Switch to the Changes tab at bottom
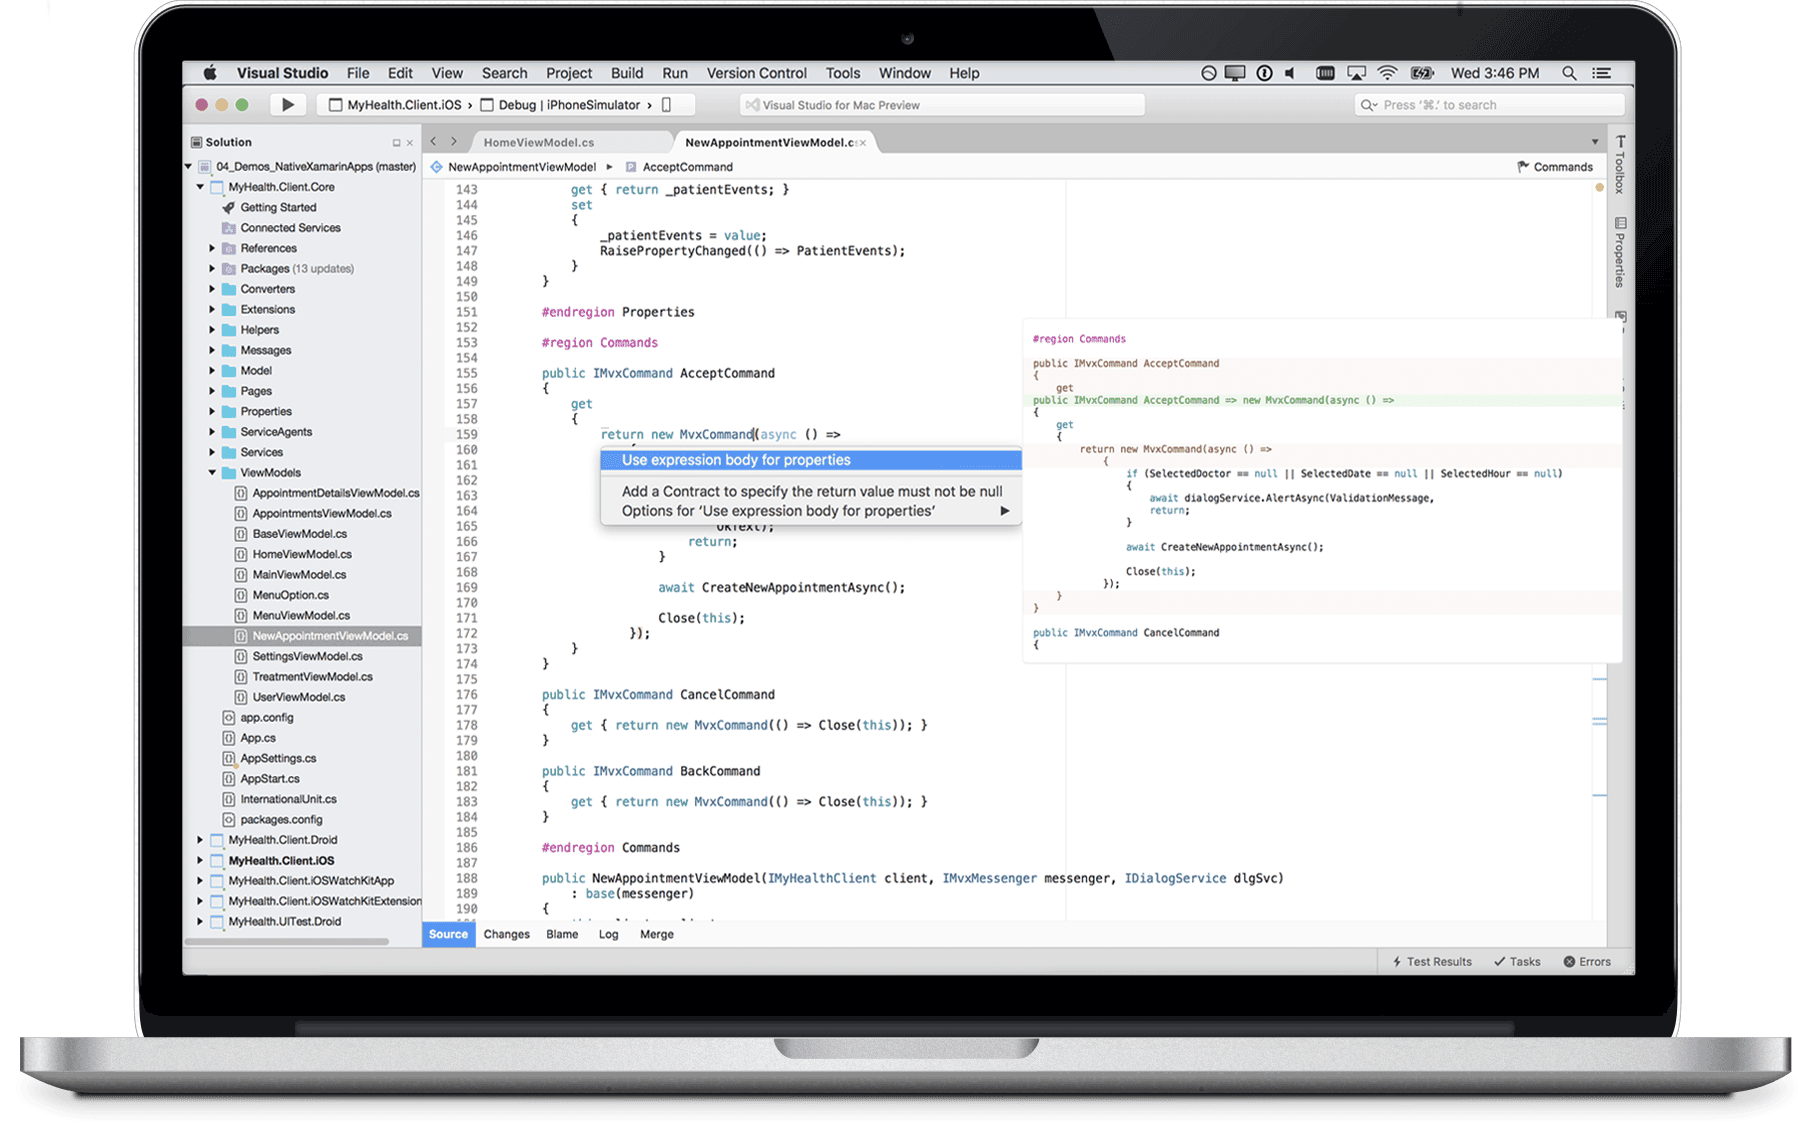1812x1122 pixels. 506,934
